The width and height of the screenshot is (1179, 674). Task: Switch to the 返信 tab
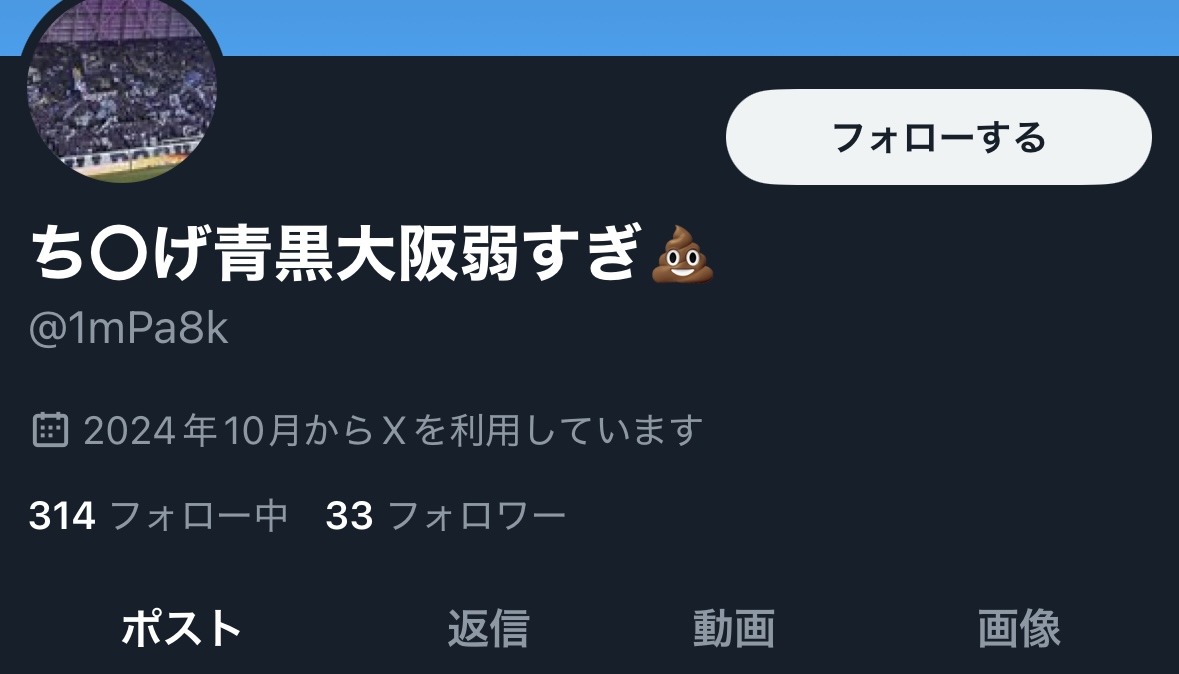(x=489, y=628)
